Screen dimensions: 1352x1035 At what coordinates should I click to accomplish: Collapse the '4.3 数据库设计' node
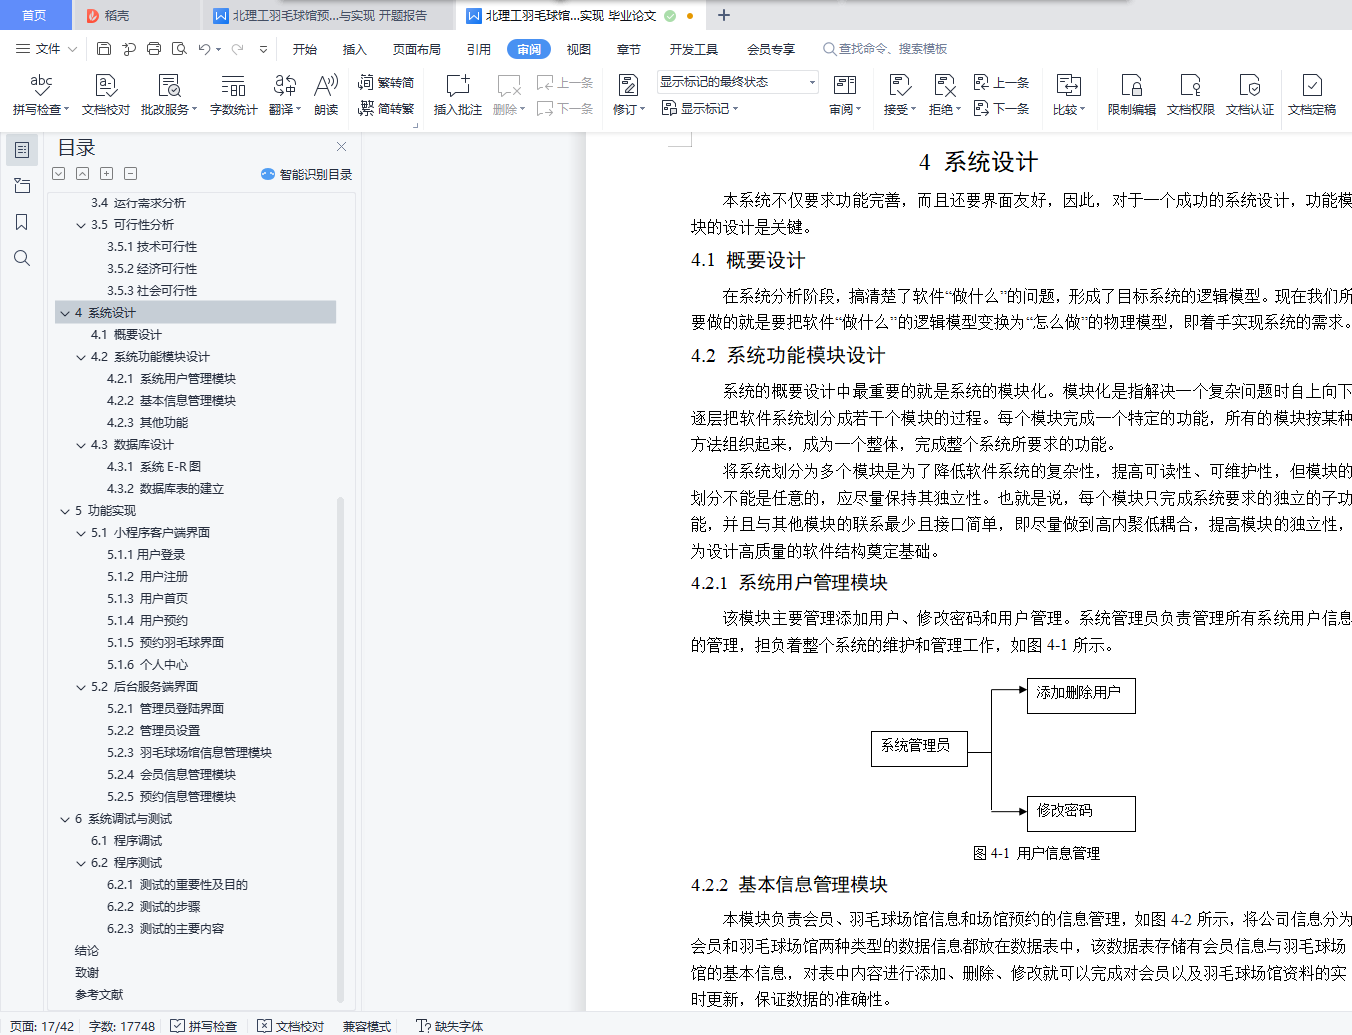(81, 445)
